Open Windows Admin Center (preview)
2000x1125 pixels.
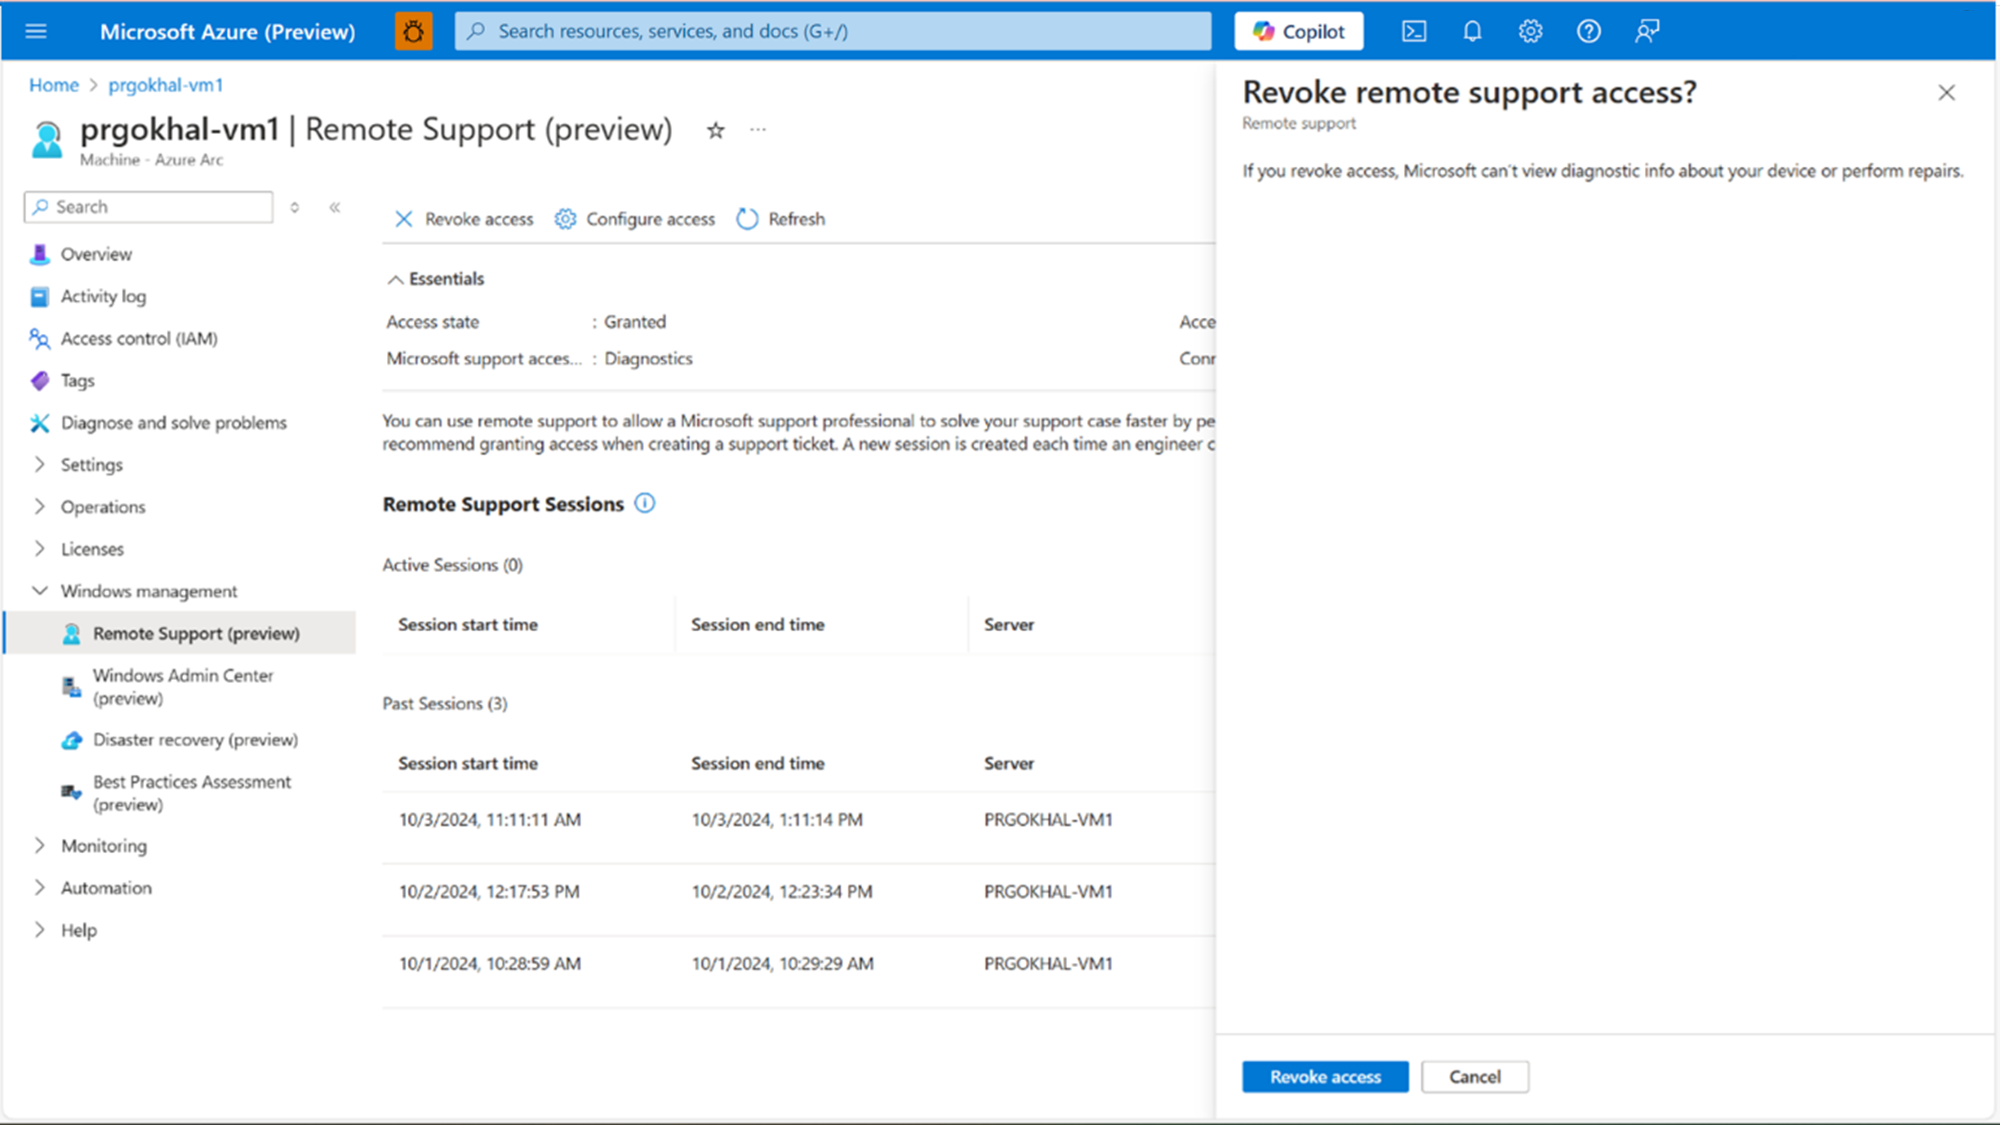click(x=182, y=686)
